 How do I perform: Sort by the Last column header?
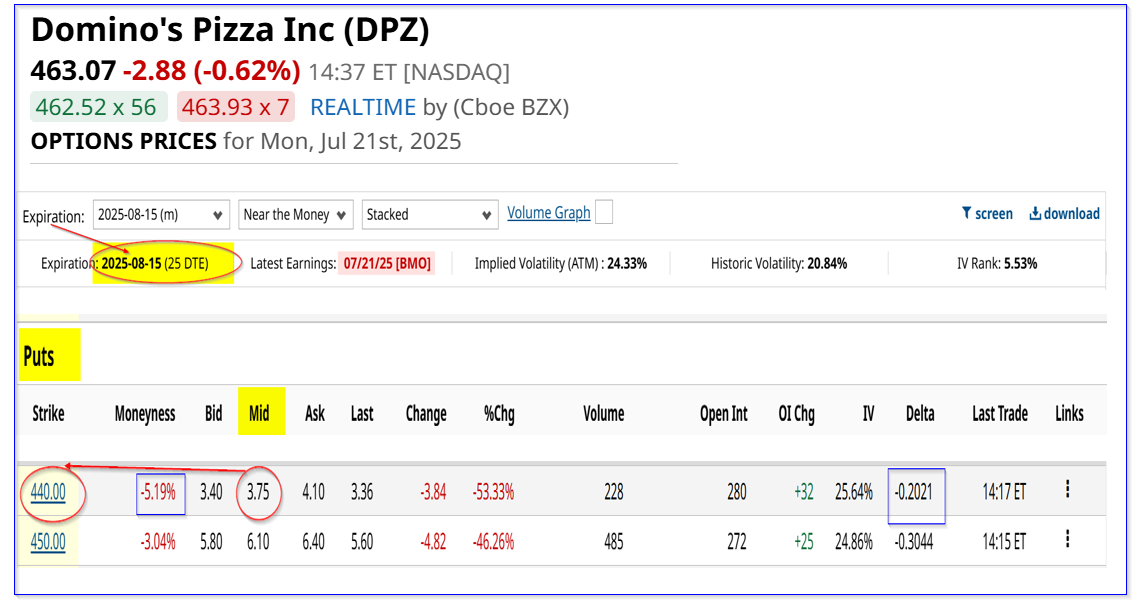pyautogui.click(x=362, y=413)
